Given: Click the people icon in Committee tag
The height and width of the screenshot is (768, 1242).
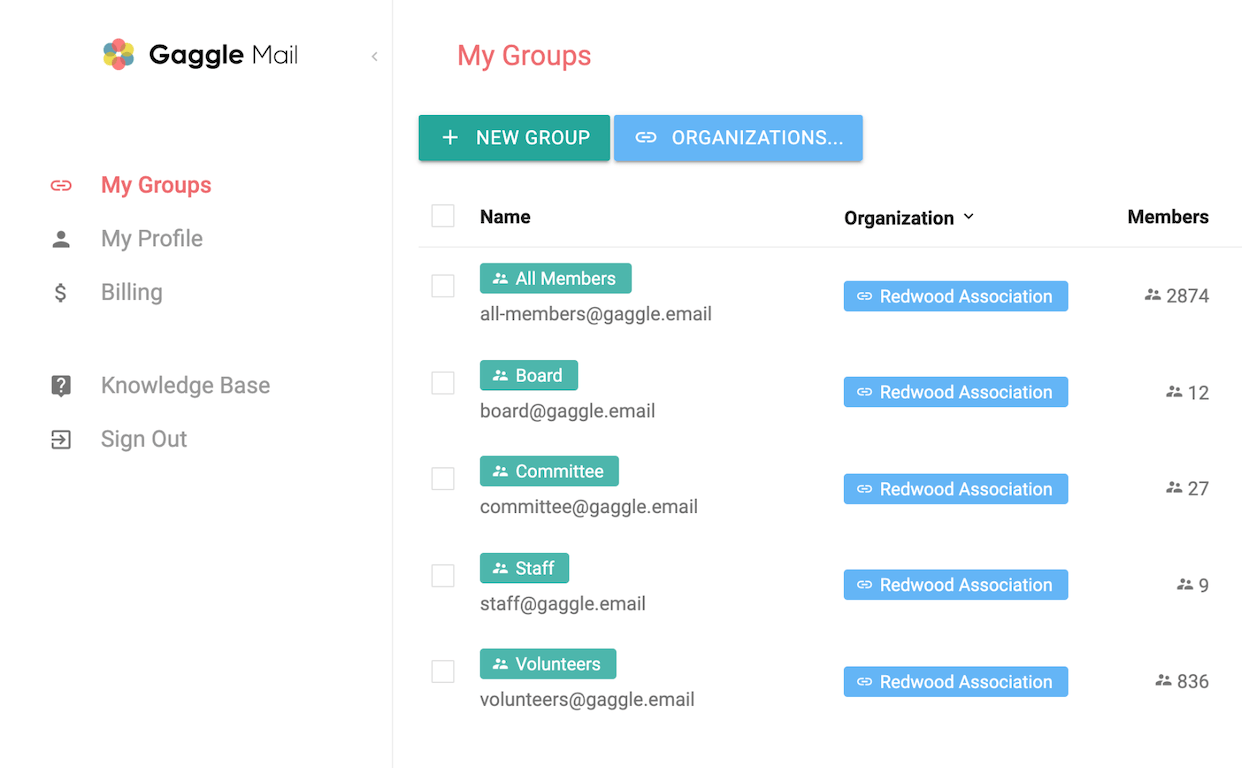Looking at the screenshot, I should 500,472.
